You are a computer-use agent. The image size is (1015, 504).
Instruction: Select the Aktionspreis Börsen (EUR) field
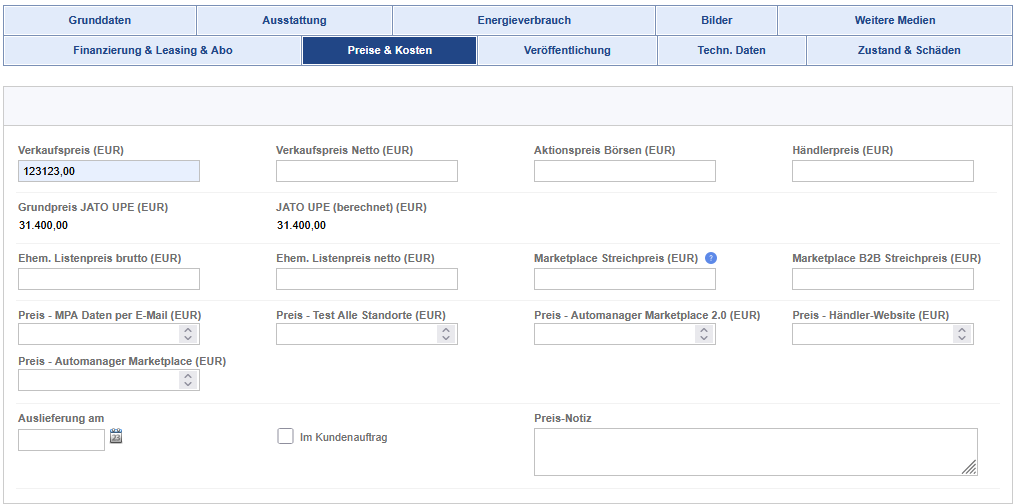coord(625,171)
